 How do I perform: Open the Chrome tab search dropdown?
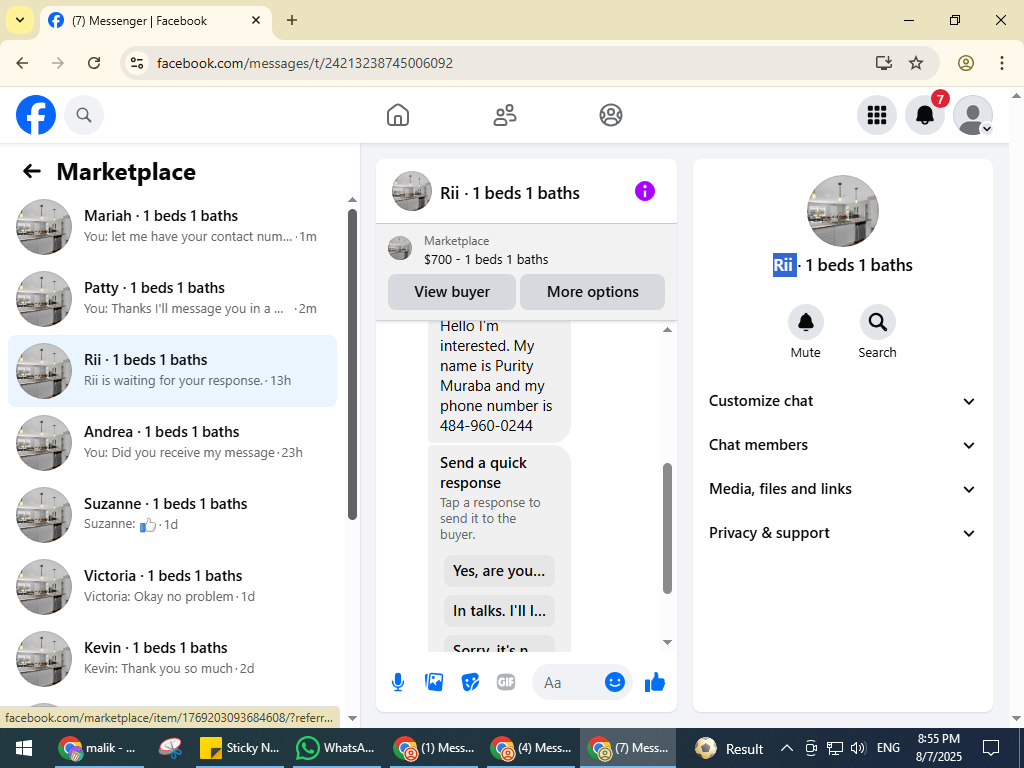tap(20, 20)
